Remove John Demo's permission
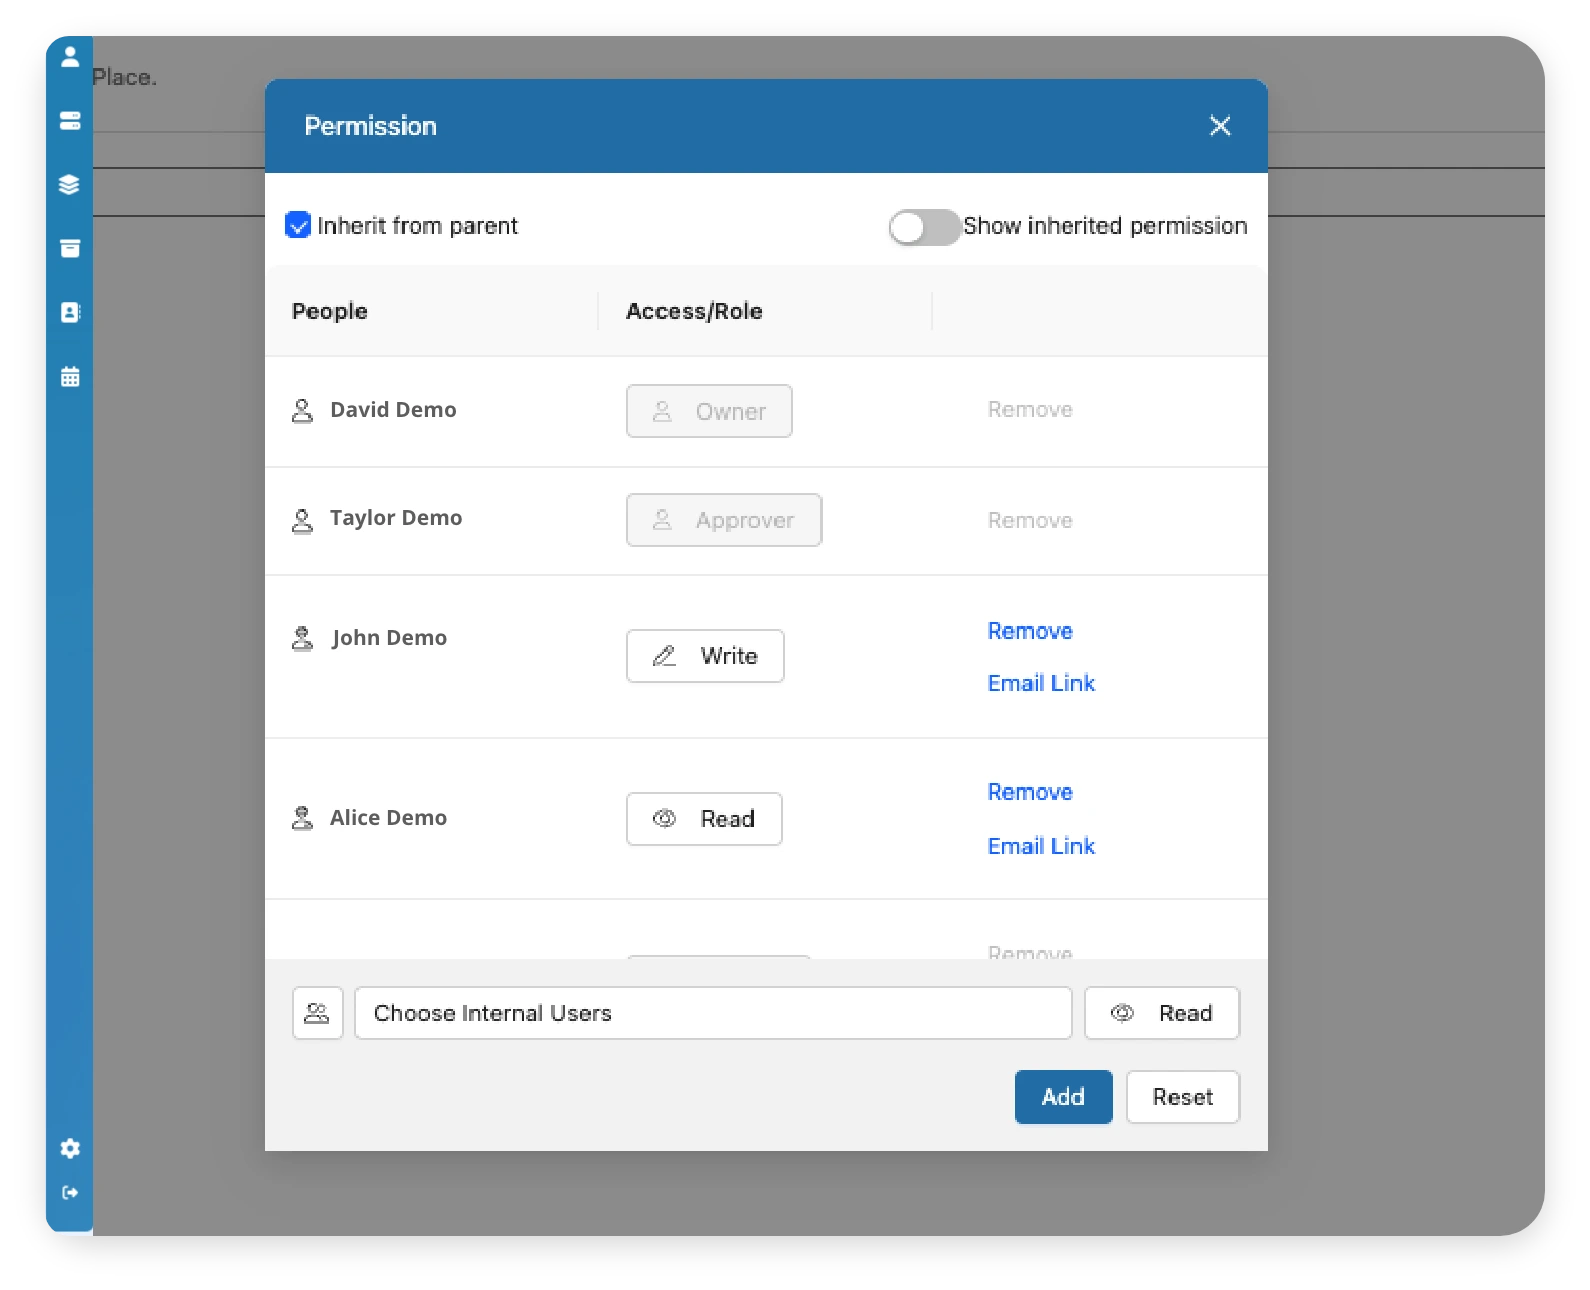Screen dimensions: 1590x1290 coord(1030,631)
